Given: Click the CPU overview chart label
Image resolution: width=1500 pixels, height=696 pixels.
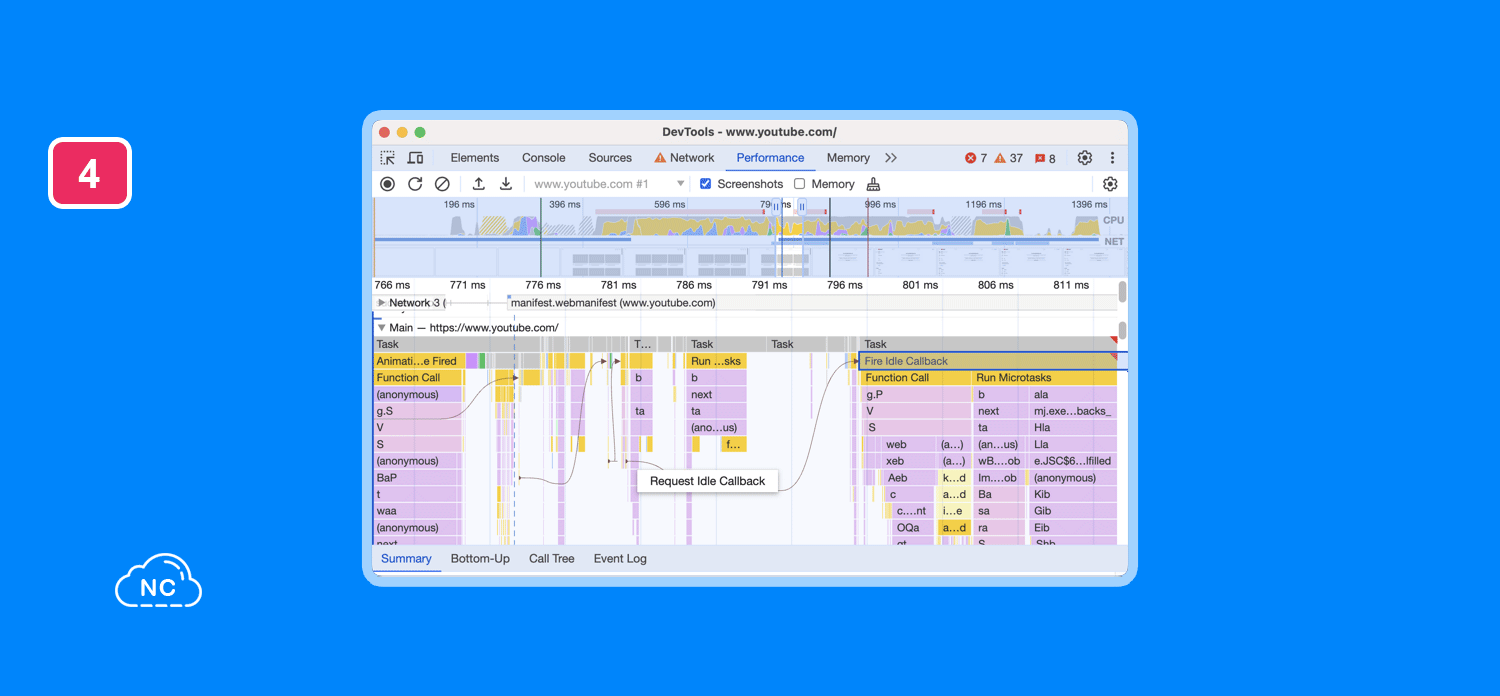Looking at the screenshot, I should 1113,220.
